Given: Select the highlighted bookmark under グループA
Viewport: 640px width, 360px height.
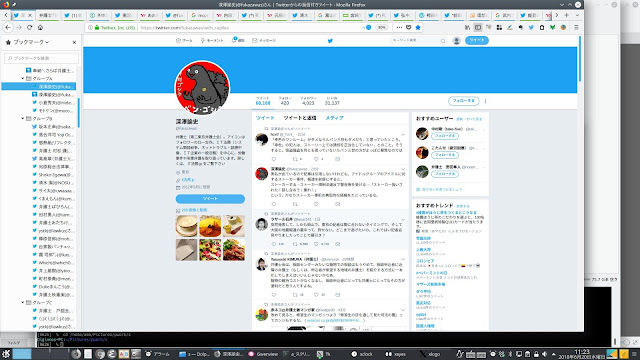Looking at the screenshot, I should pos(39,87).
